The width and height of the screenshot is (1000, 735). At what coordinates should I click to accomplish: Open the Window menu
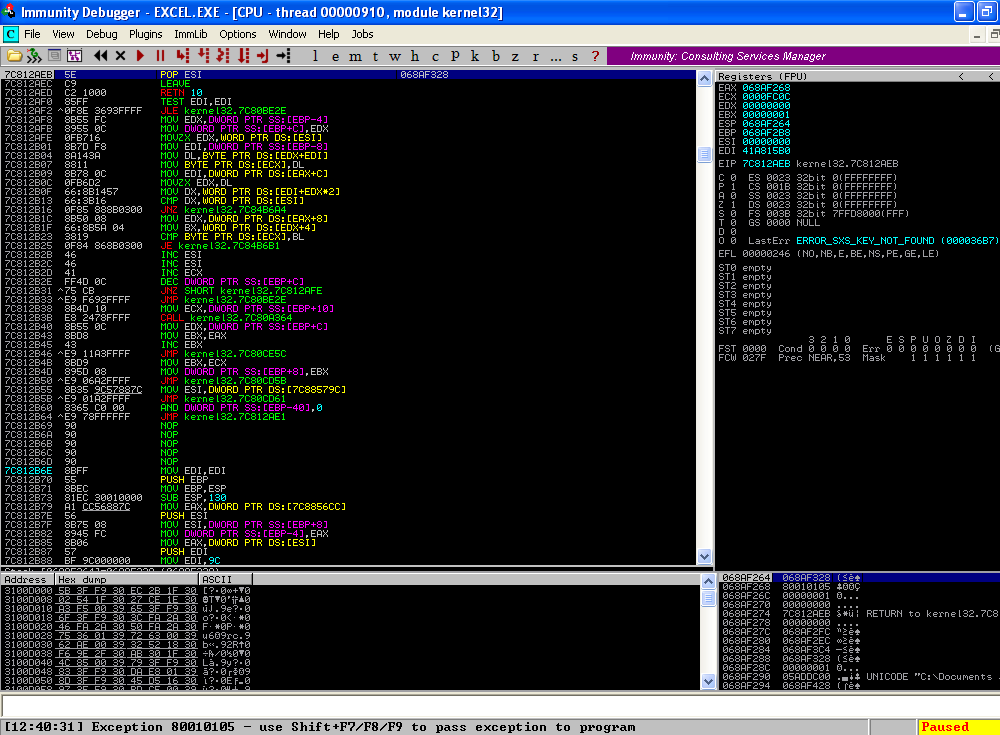click(x=287, y=34)
